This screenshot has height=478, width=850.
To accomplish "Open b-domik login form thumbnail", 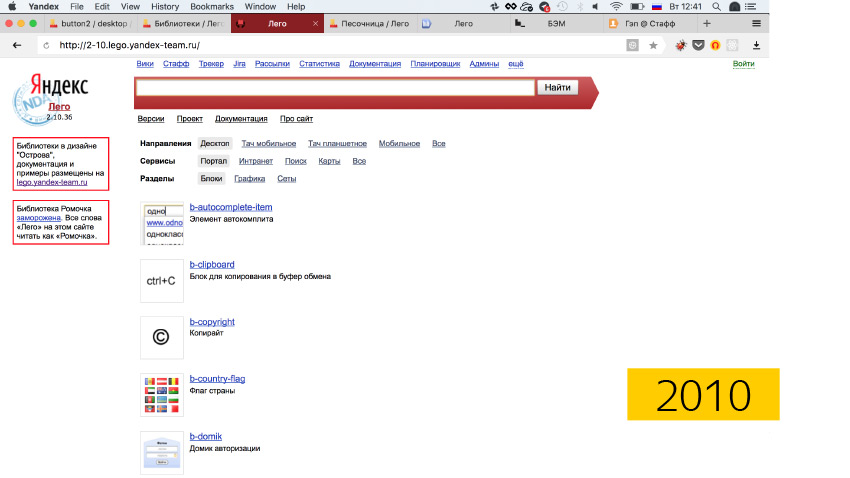I will [x=162, y=453].
